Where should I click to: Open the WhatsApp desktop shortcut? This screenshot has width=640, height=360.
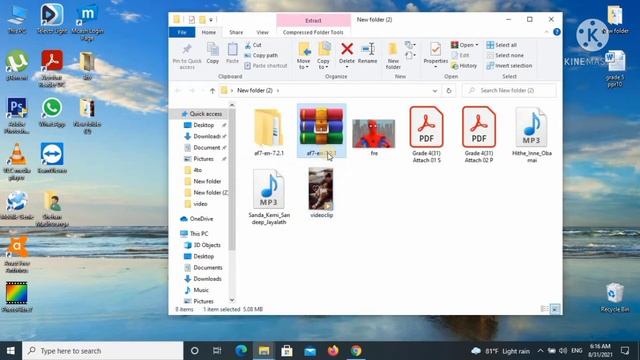tap(52, 112)
